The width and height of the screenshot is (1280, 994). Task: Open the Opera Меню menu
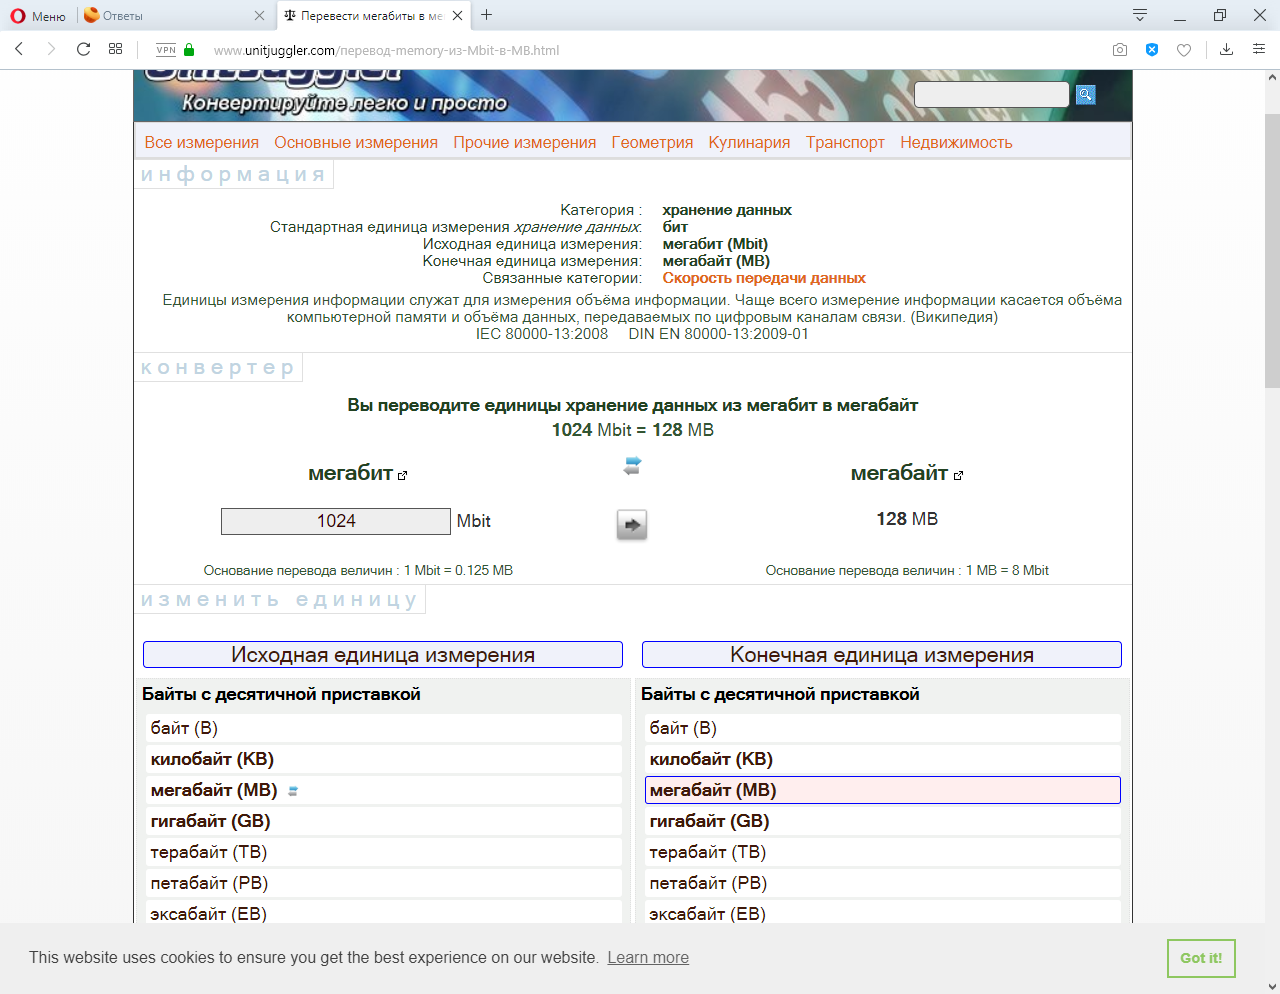tap(38, 16)
